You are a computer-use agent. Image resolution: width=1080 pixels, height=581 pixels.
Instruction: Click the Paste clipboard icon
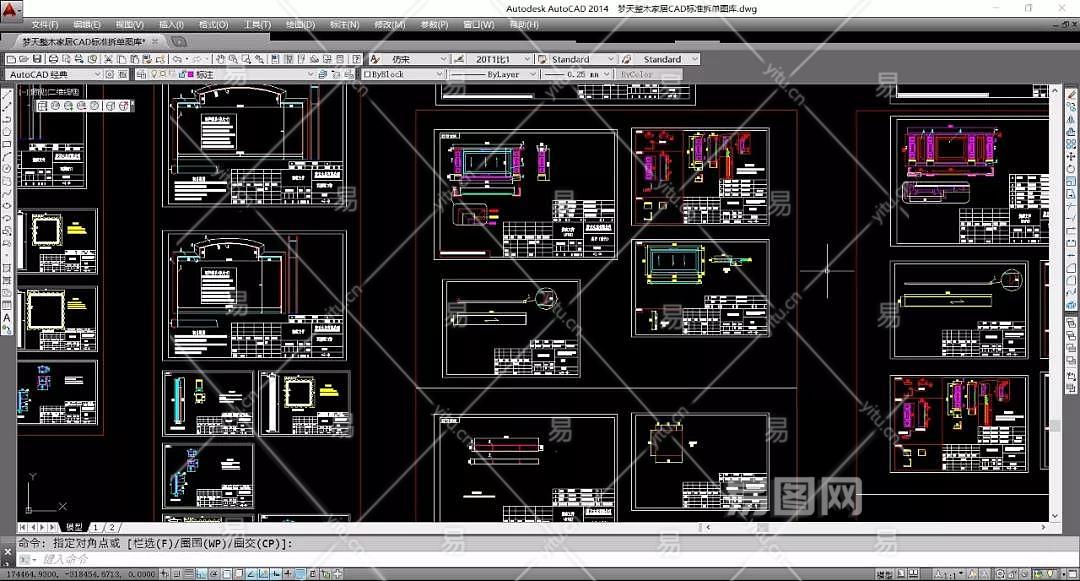point(135,59)
